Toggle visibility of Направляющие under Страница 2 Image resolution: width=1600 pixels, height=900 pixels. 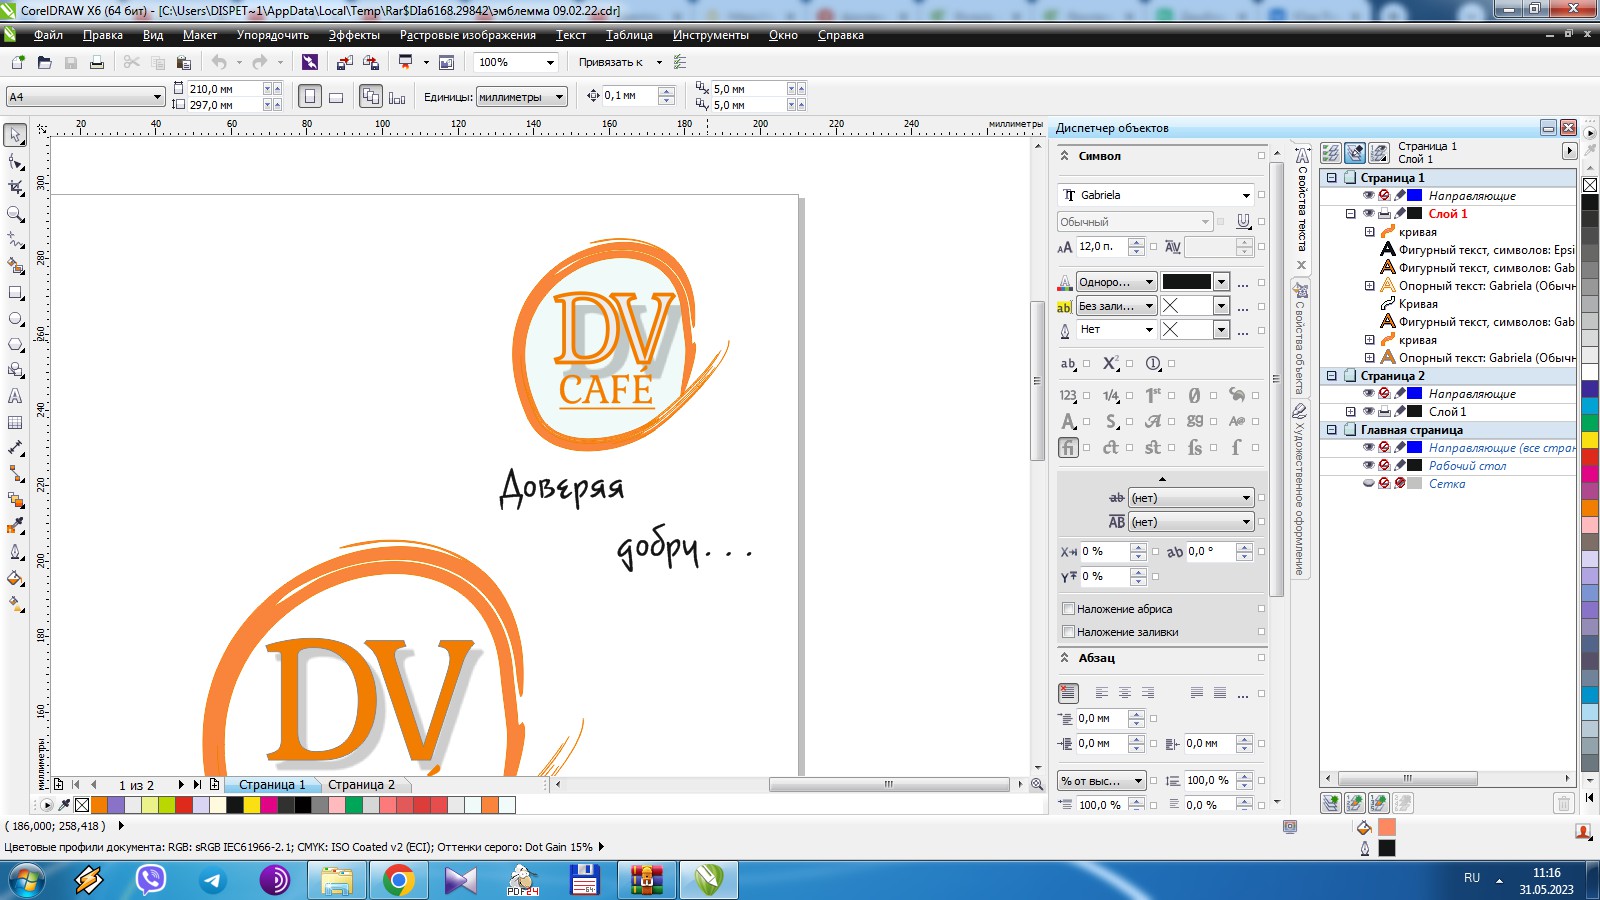1368,393
